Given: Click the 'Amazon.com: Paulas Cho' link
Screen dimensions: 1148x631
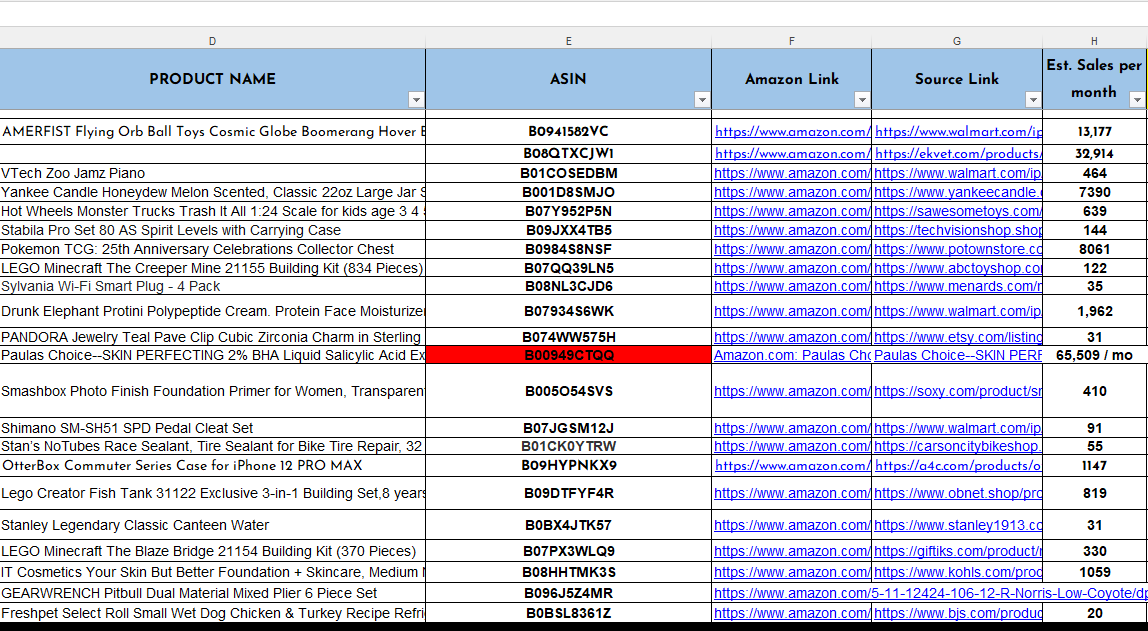Looking at the screenshot, I should coord(792,355).
